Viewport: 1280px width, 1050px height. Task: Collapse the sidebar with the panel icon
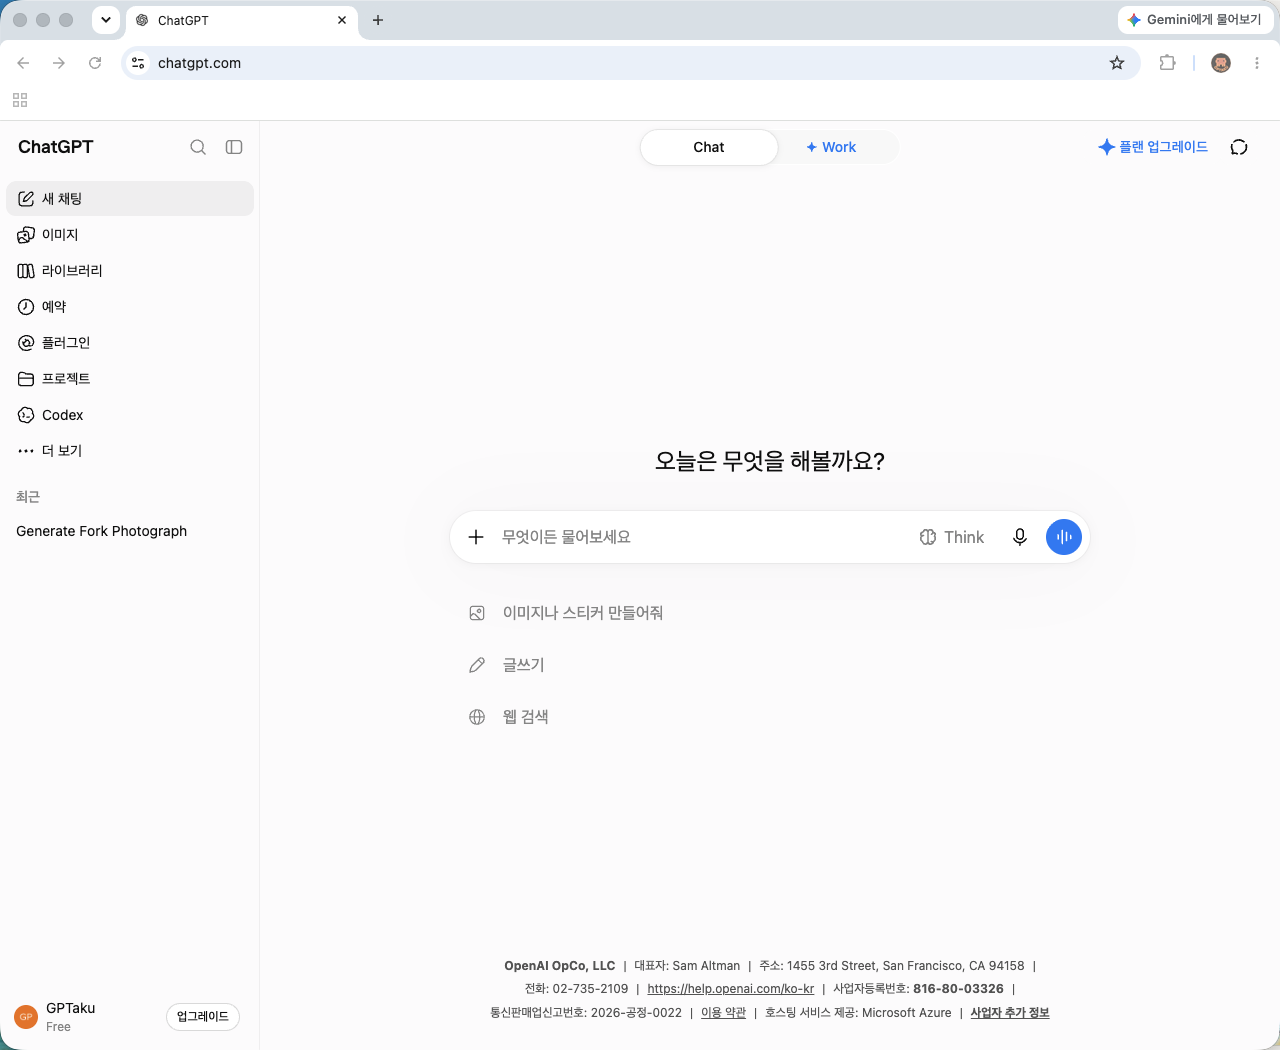[x=234, y=147]
